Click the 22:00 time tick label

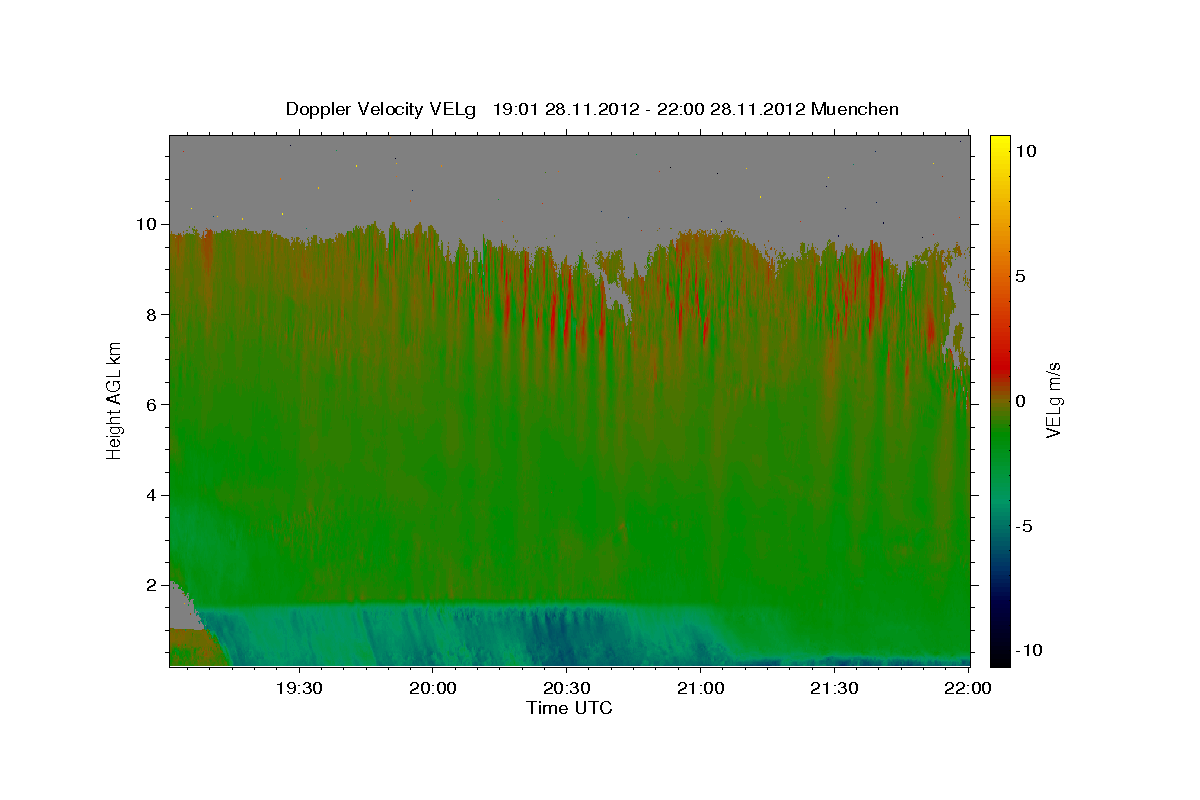(967, 688)
